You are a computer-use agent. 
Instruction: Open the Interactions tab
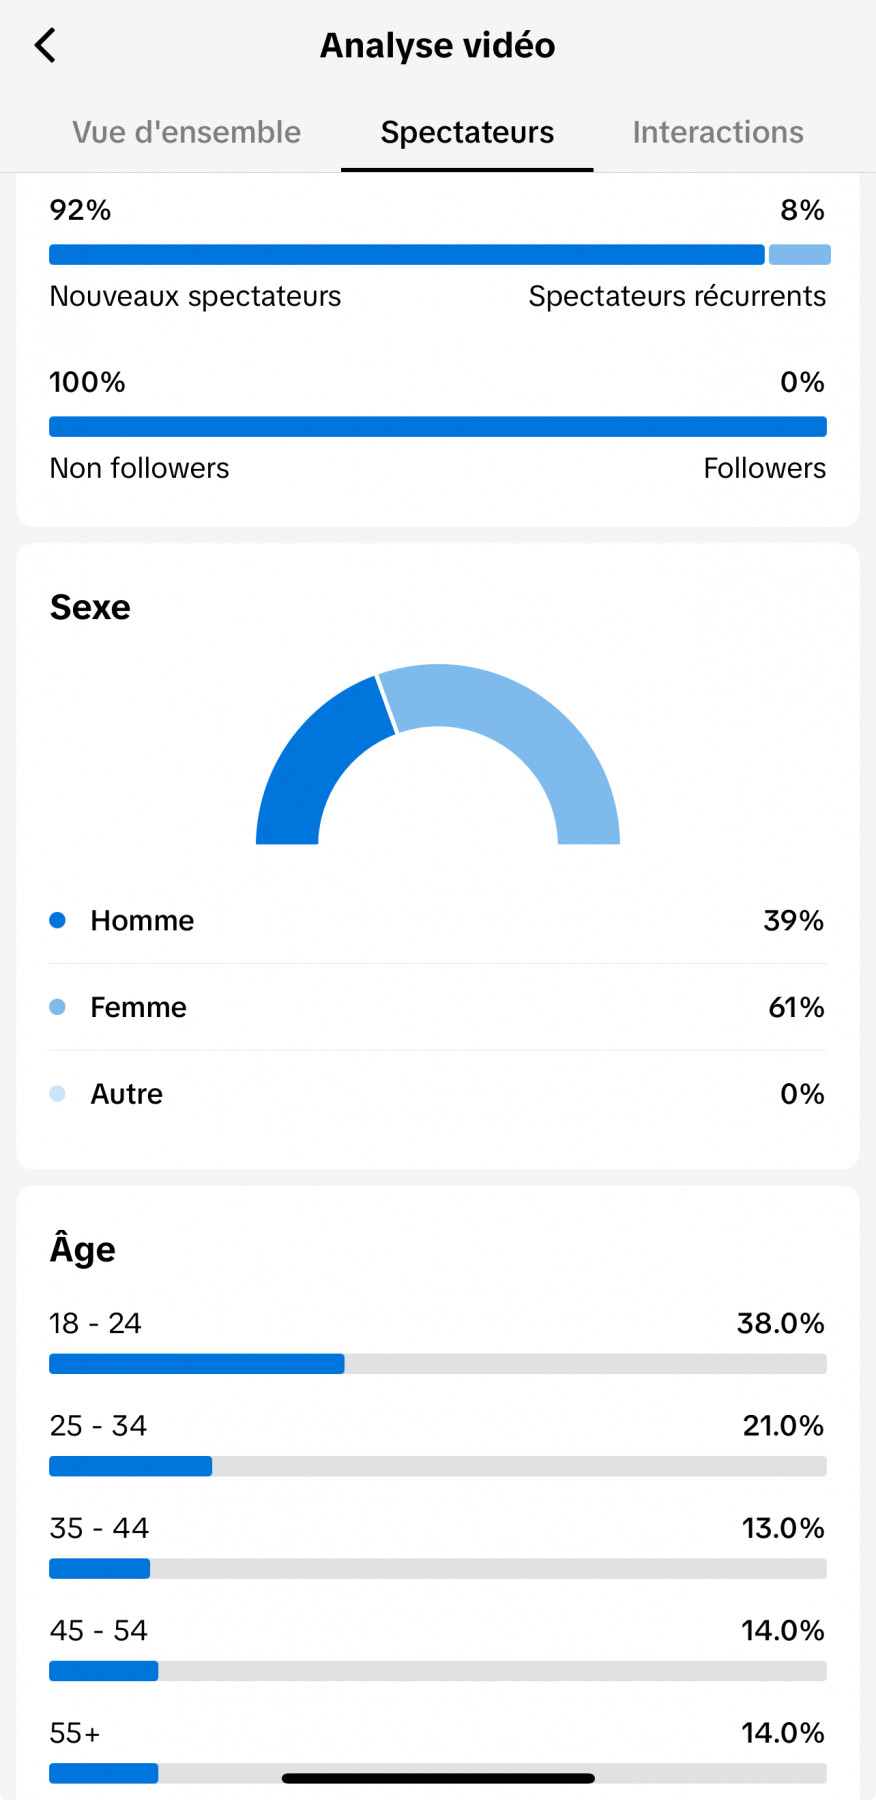click(717, 132)
